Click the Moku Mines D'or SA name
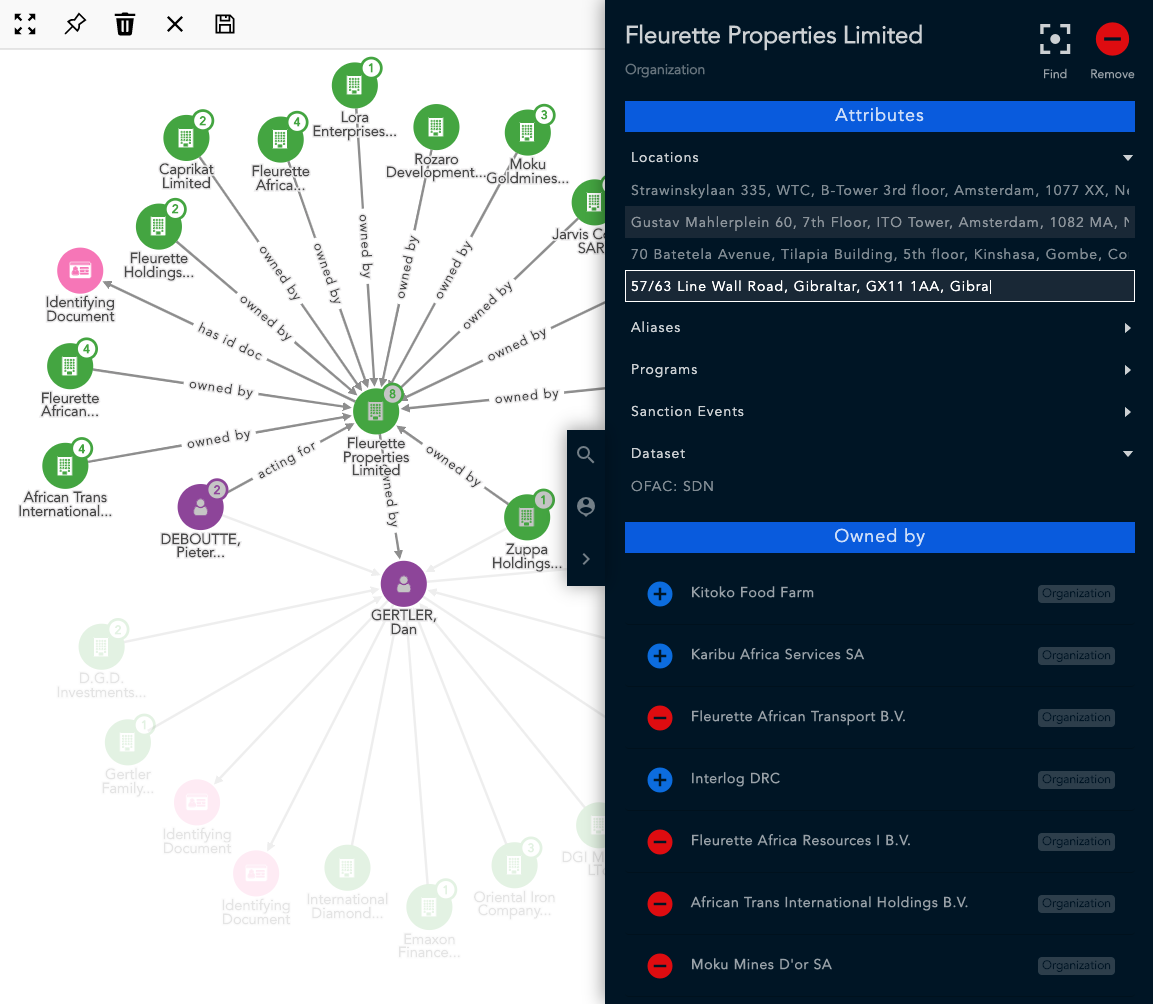1153x1004 pixels. point(761,964)
